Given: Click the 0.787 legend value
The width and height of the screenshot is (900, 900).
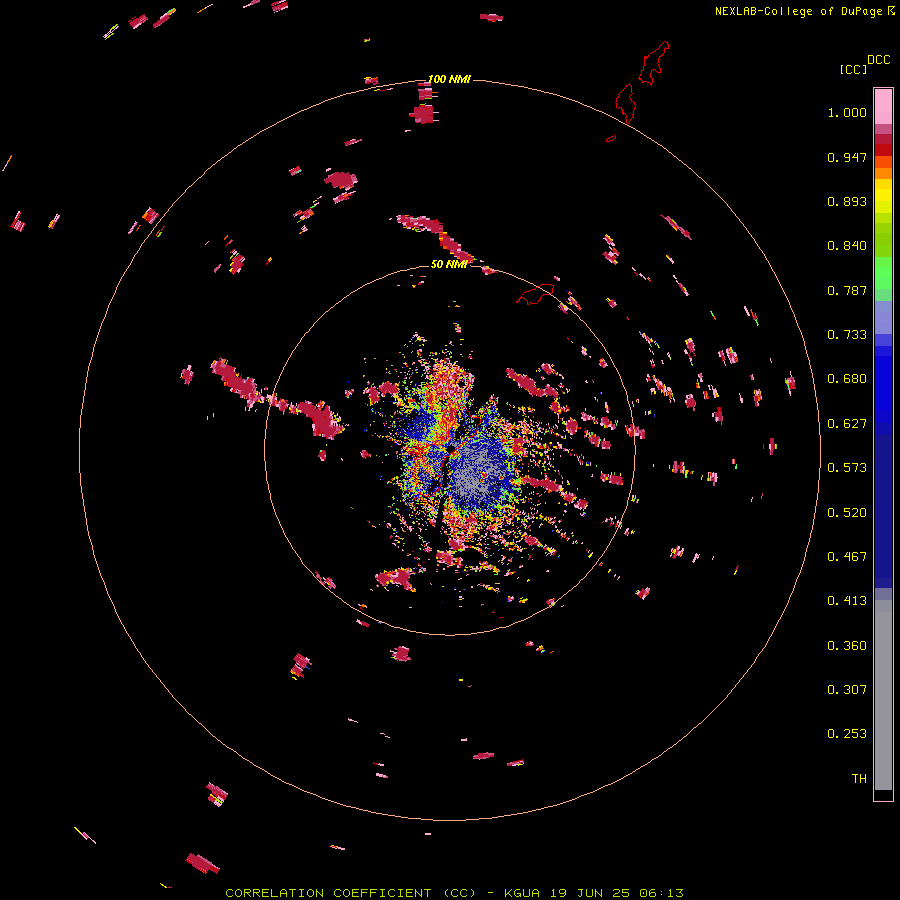Looking at the screenshot, I should click(847, 290).
